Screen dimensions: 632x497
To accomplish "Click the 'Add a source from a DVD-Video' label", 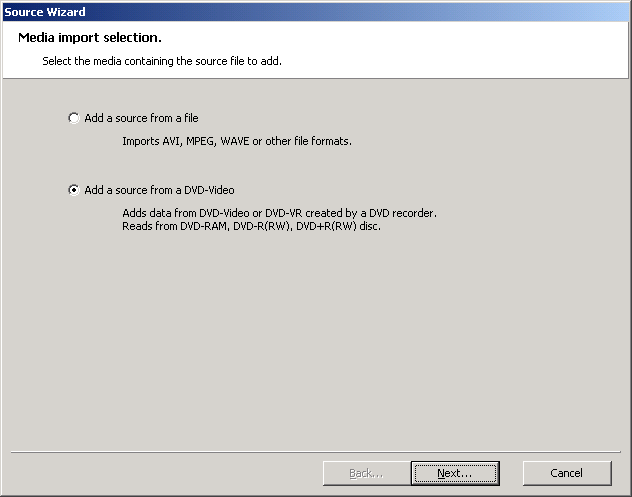I will click(160, 190).
